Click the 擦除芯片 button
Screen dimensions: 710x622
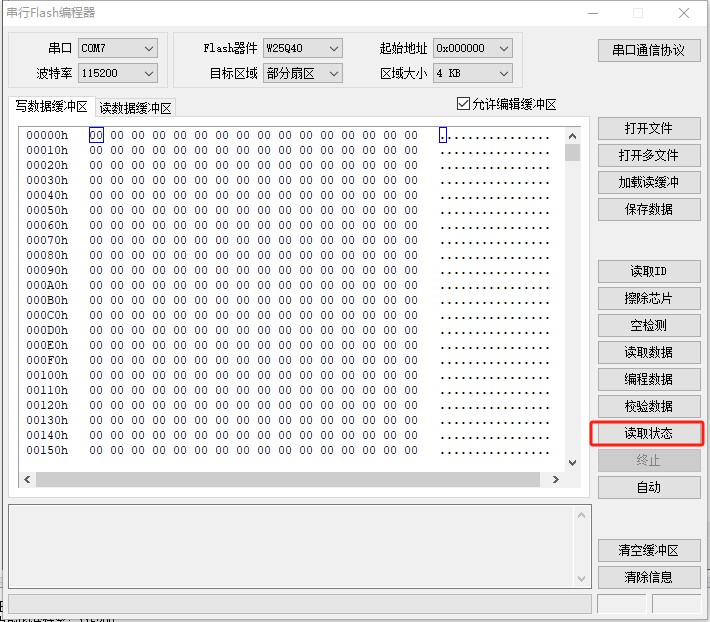pyautogui.click(x=648, y=298)
